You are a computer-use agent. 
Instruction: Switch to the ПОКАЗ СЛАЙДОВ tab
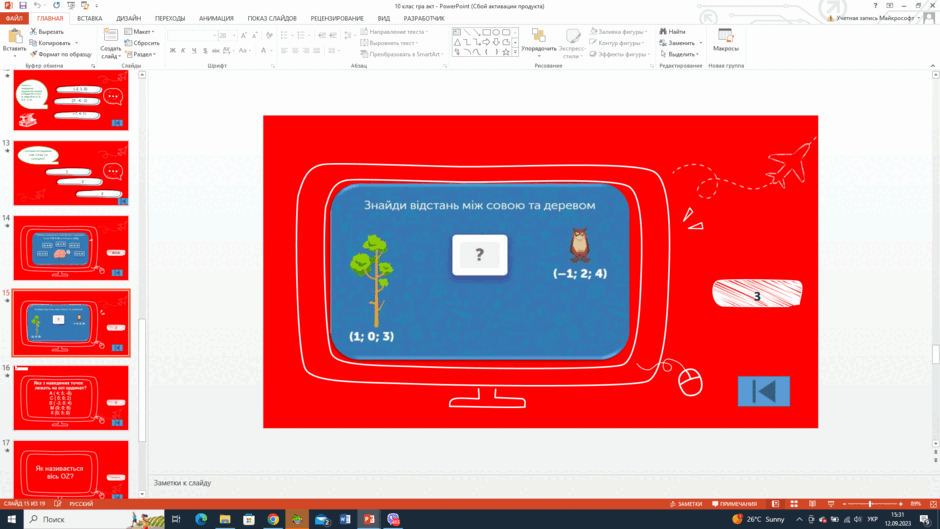272,18
